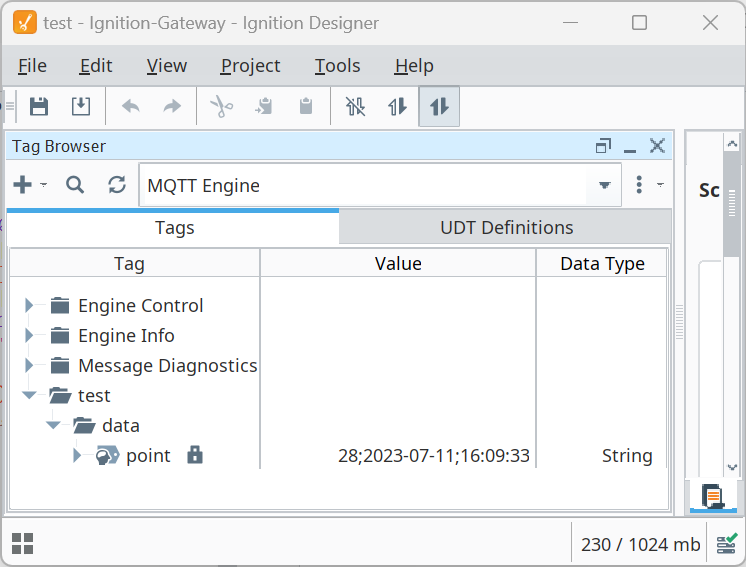This screenshot has width=746, height=567.
Task: Switch to the UDT Definitions tab
Action: [x=506, y=227]
